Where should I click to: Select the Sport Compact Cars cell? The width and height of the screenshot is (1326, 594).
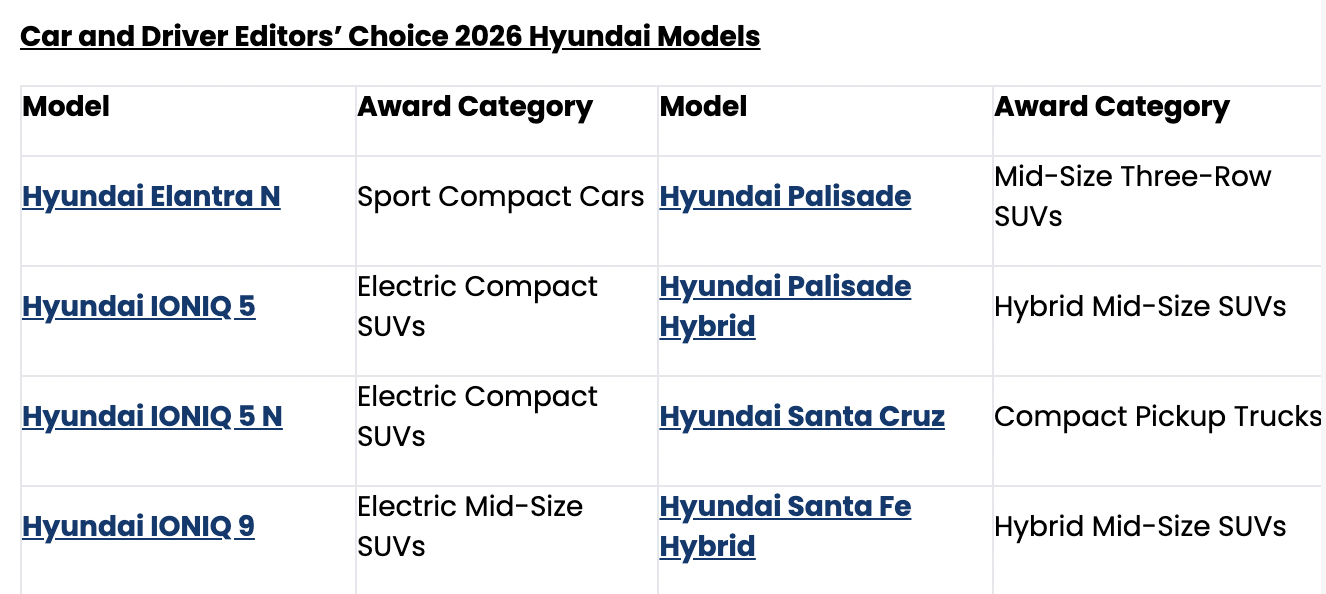tap(501, 196)
